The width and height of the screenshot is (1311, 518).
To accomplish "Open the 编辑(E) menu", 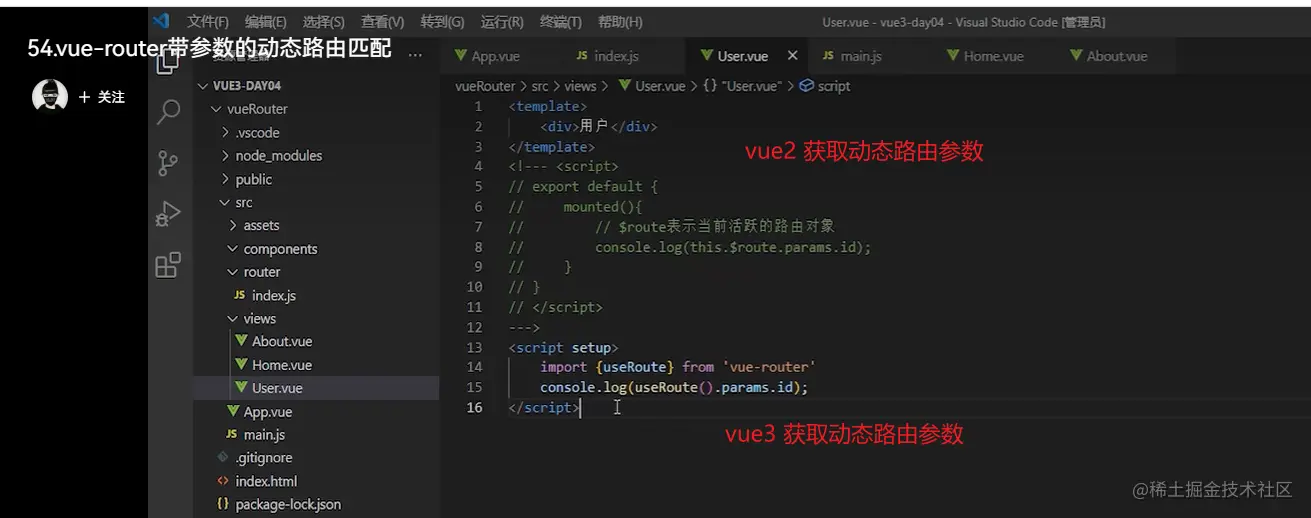I will pyautogui.click(x=266, y=22).
